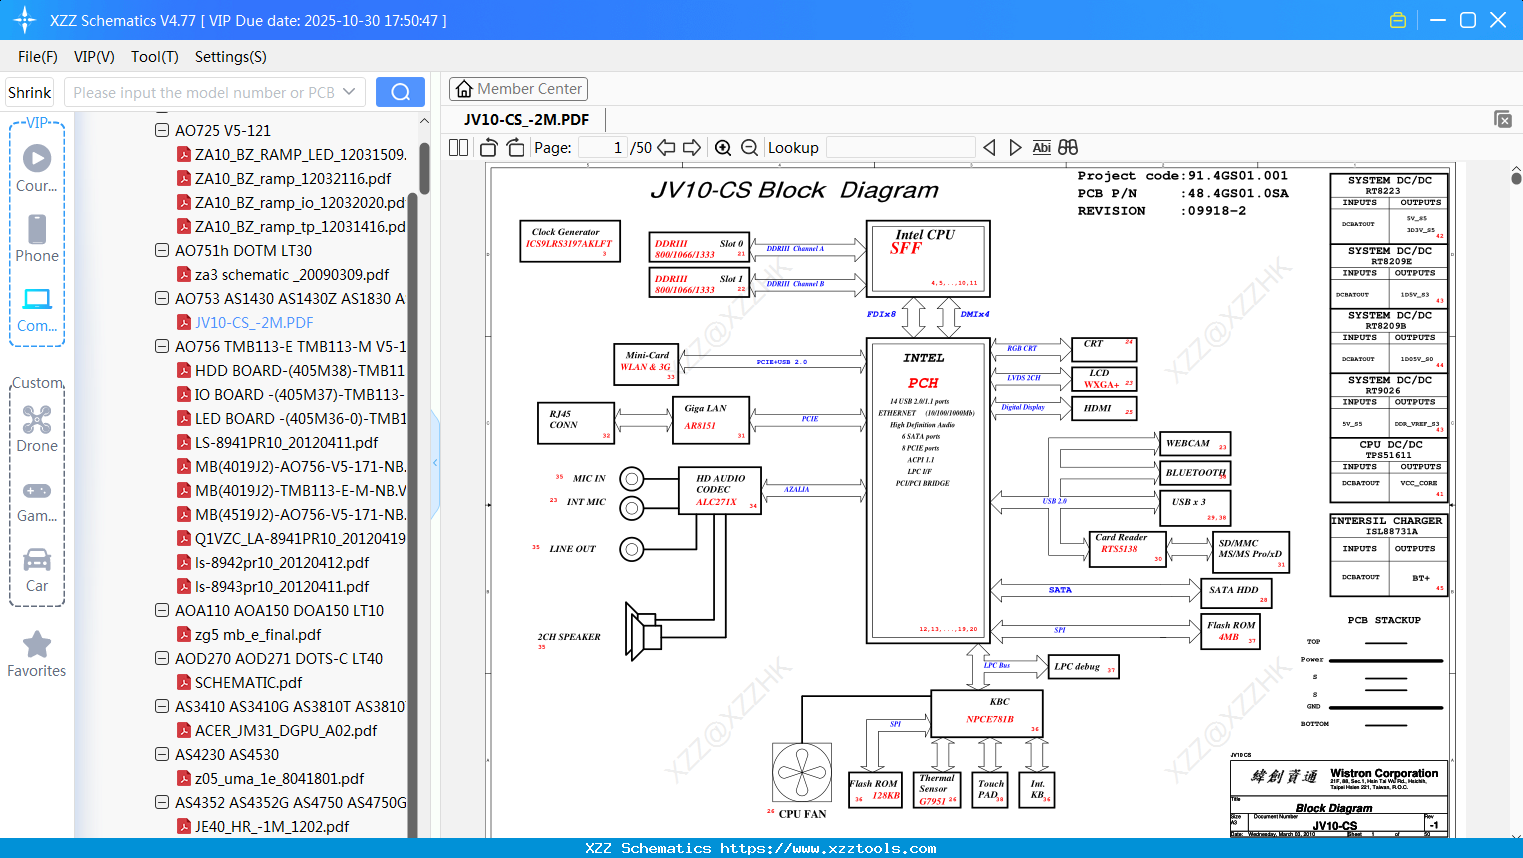Click the file tree vertical scrollbar thumb
This screenshot has height=858, width=1523.
tap(424, 168)
